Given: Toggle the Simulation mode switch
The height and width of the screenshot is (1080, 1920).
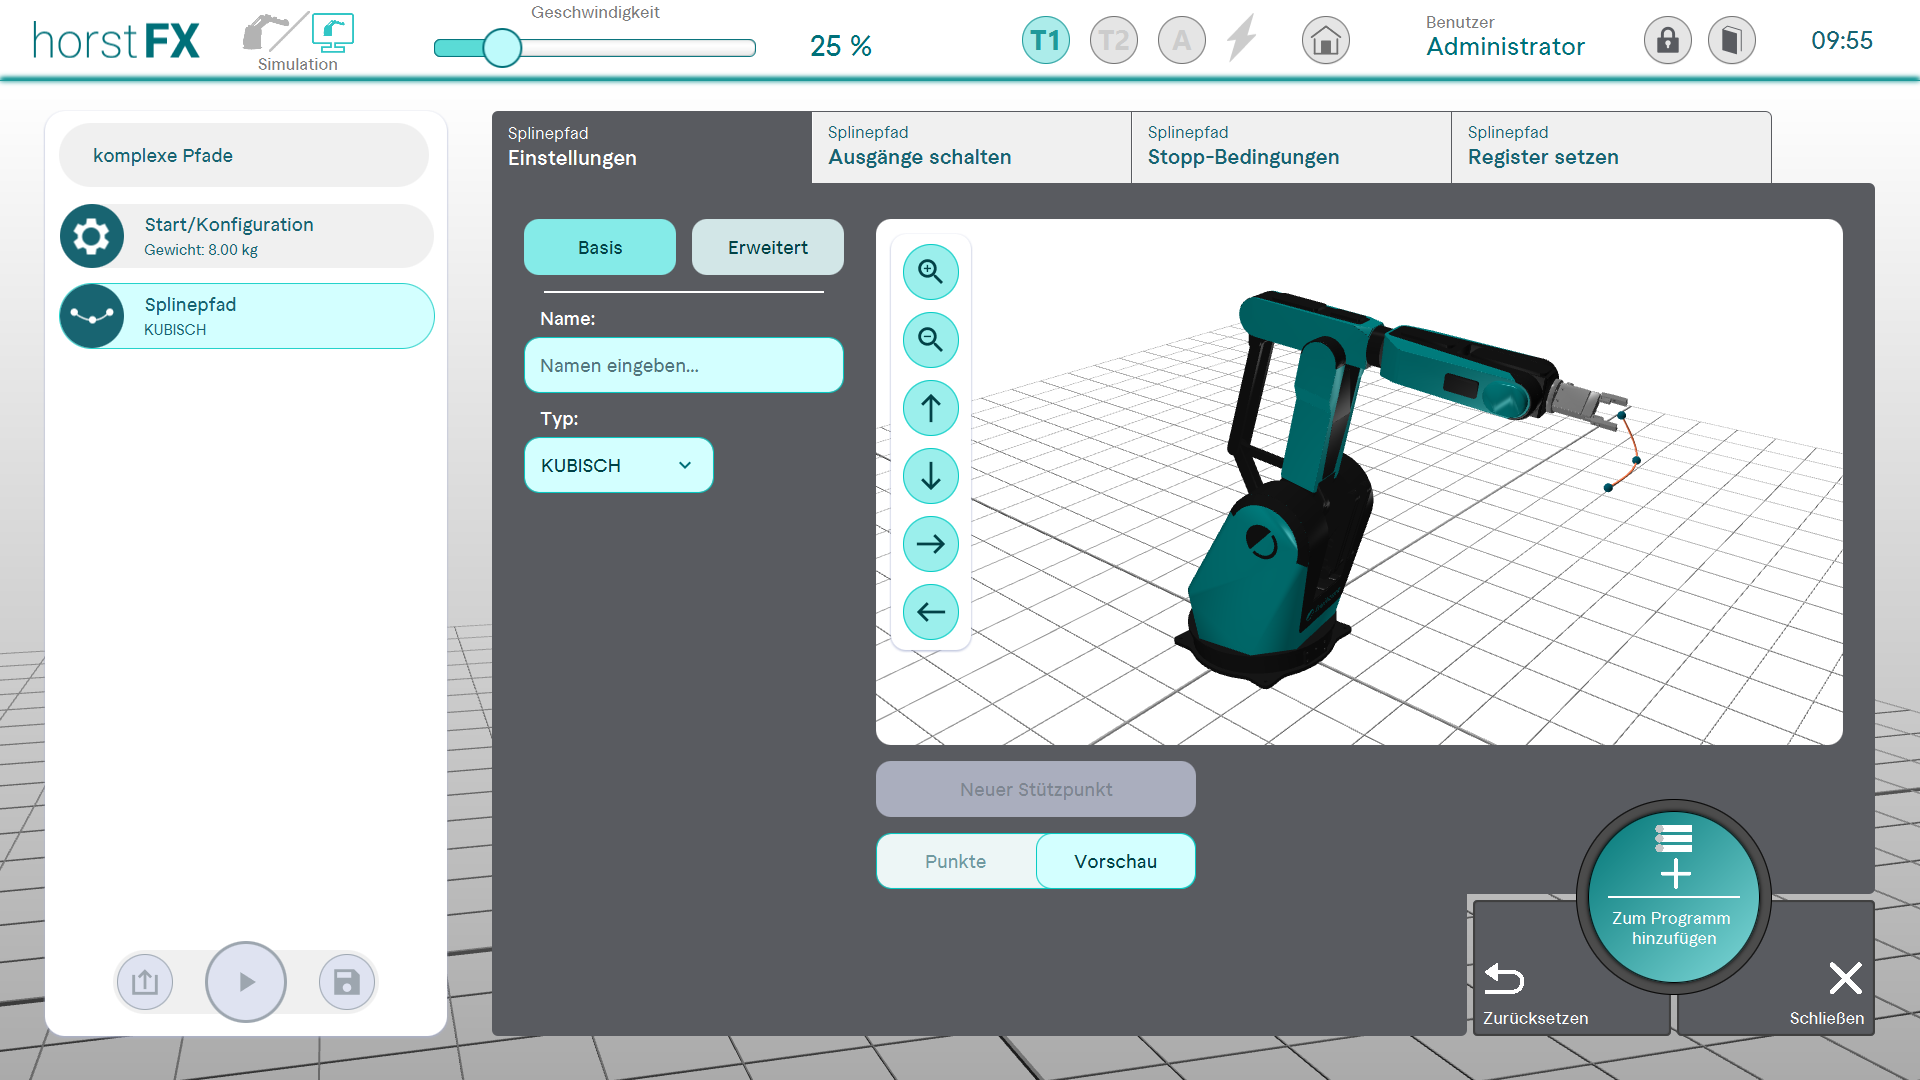Looking at the screenshot, I should tap(298, 40).
